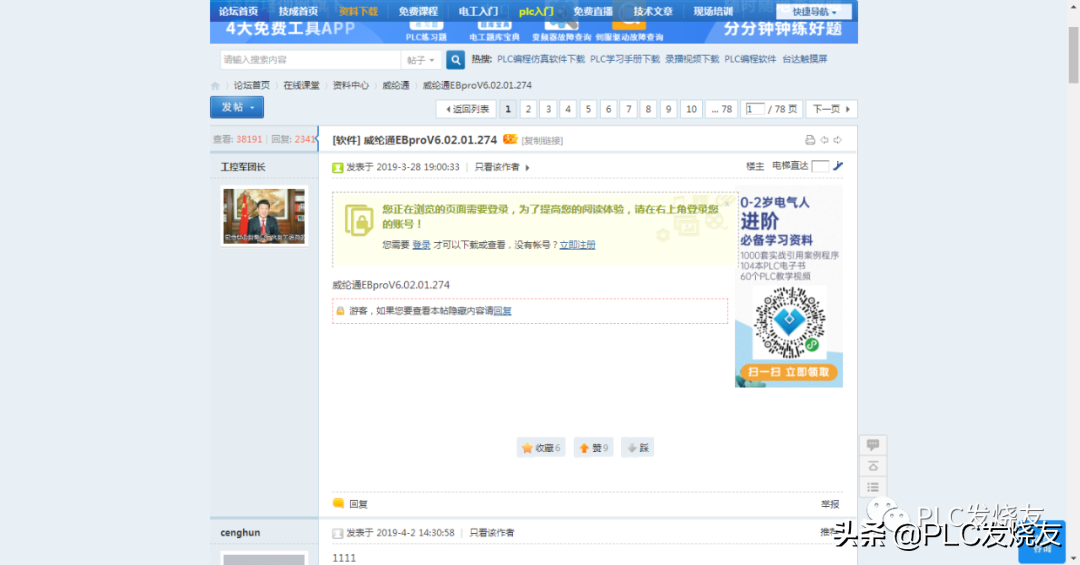Click the home icon in breadcrumb

coord(215,86)
